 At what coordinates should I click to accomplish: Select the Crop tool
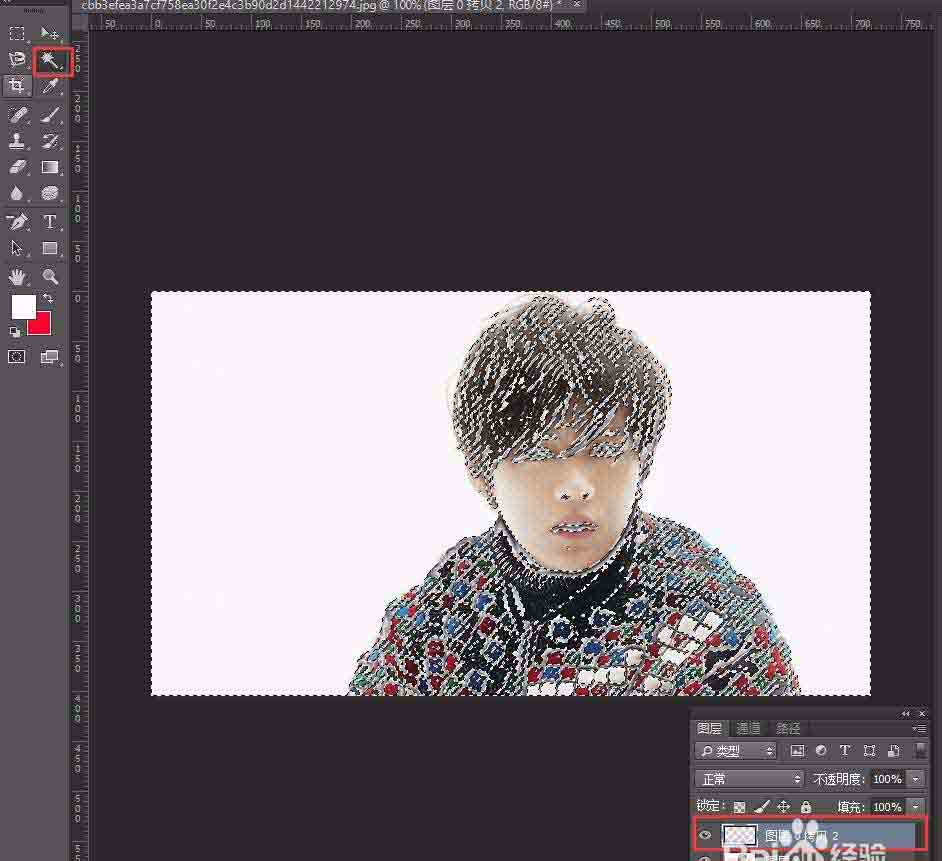coord(17,87)
